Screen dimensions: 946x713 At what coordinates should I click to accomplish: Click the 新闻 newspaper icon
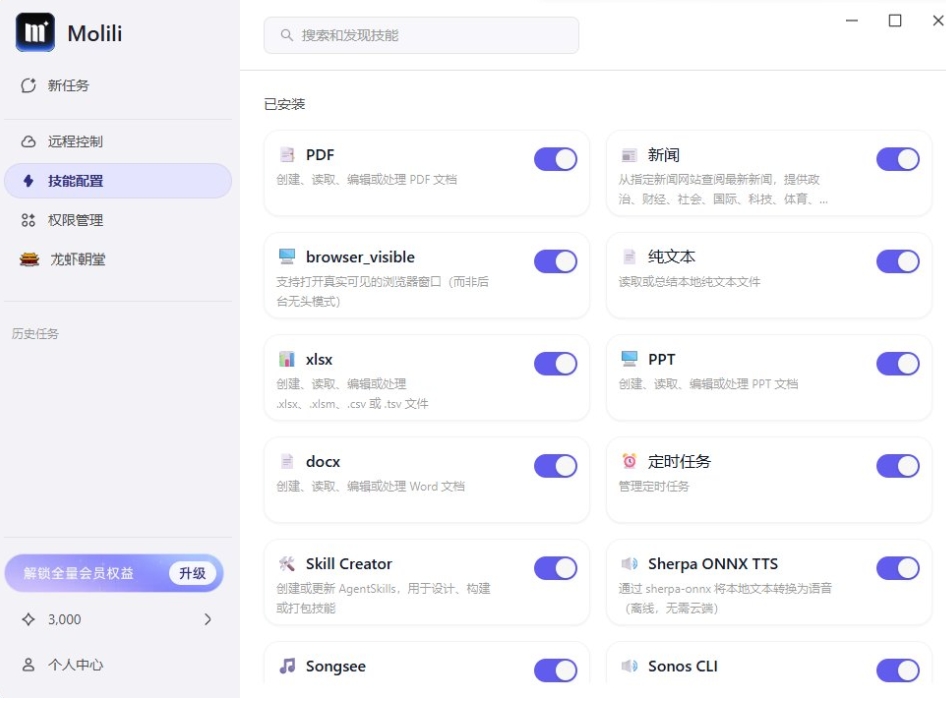click(629, 155)
